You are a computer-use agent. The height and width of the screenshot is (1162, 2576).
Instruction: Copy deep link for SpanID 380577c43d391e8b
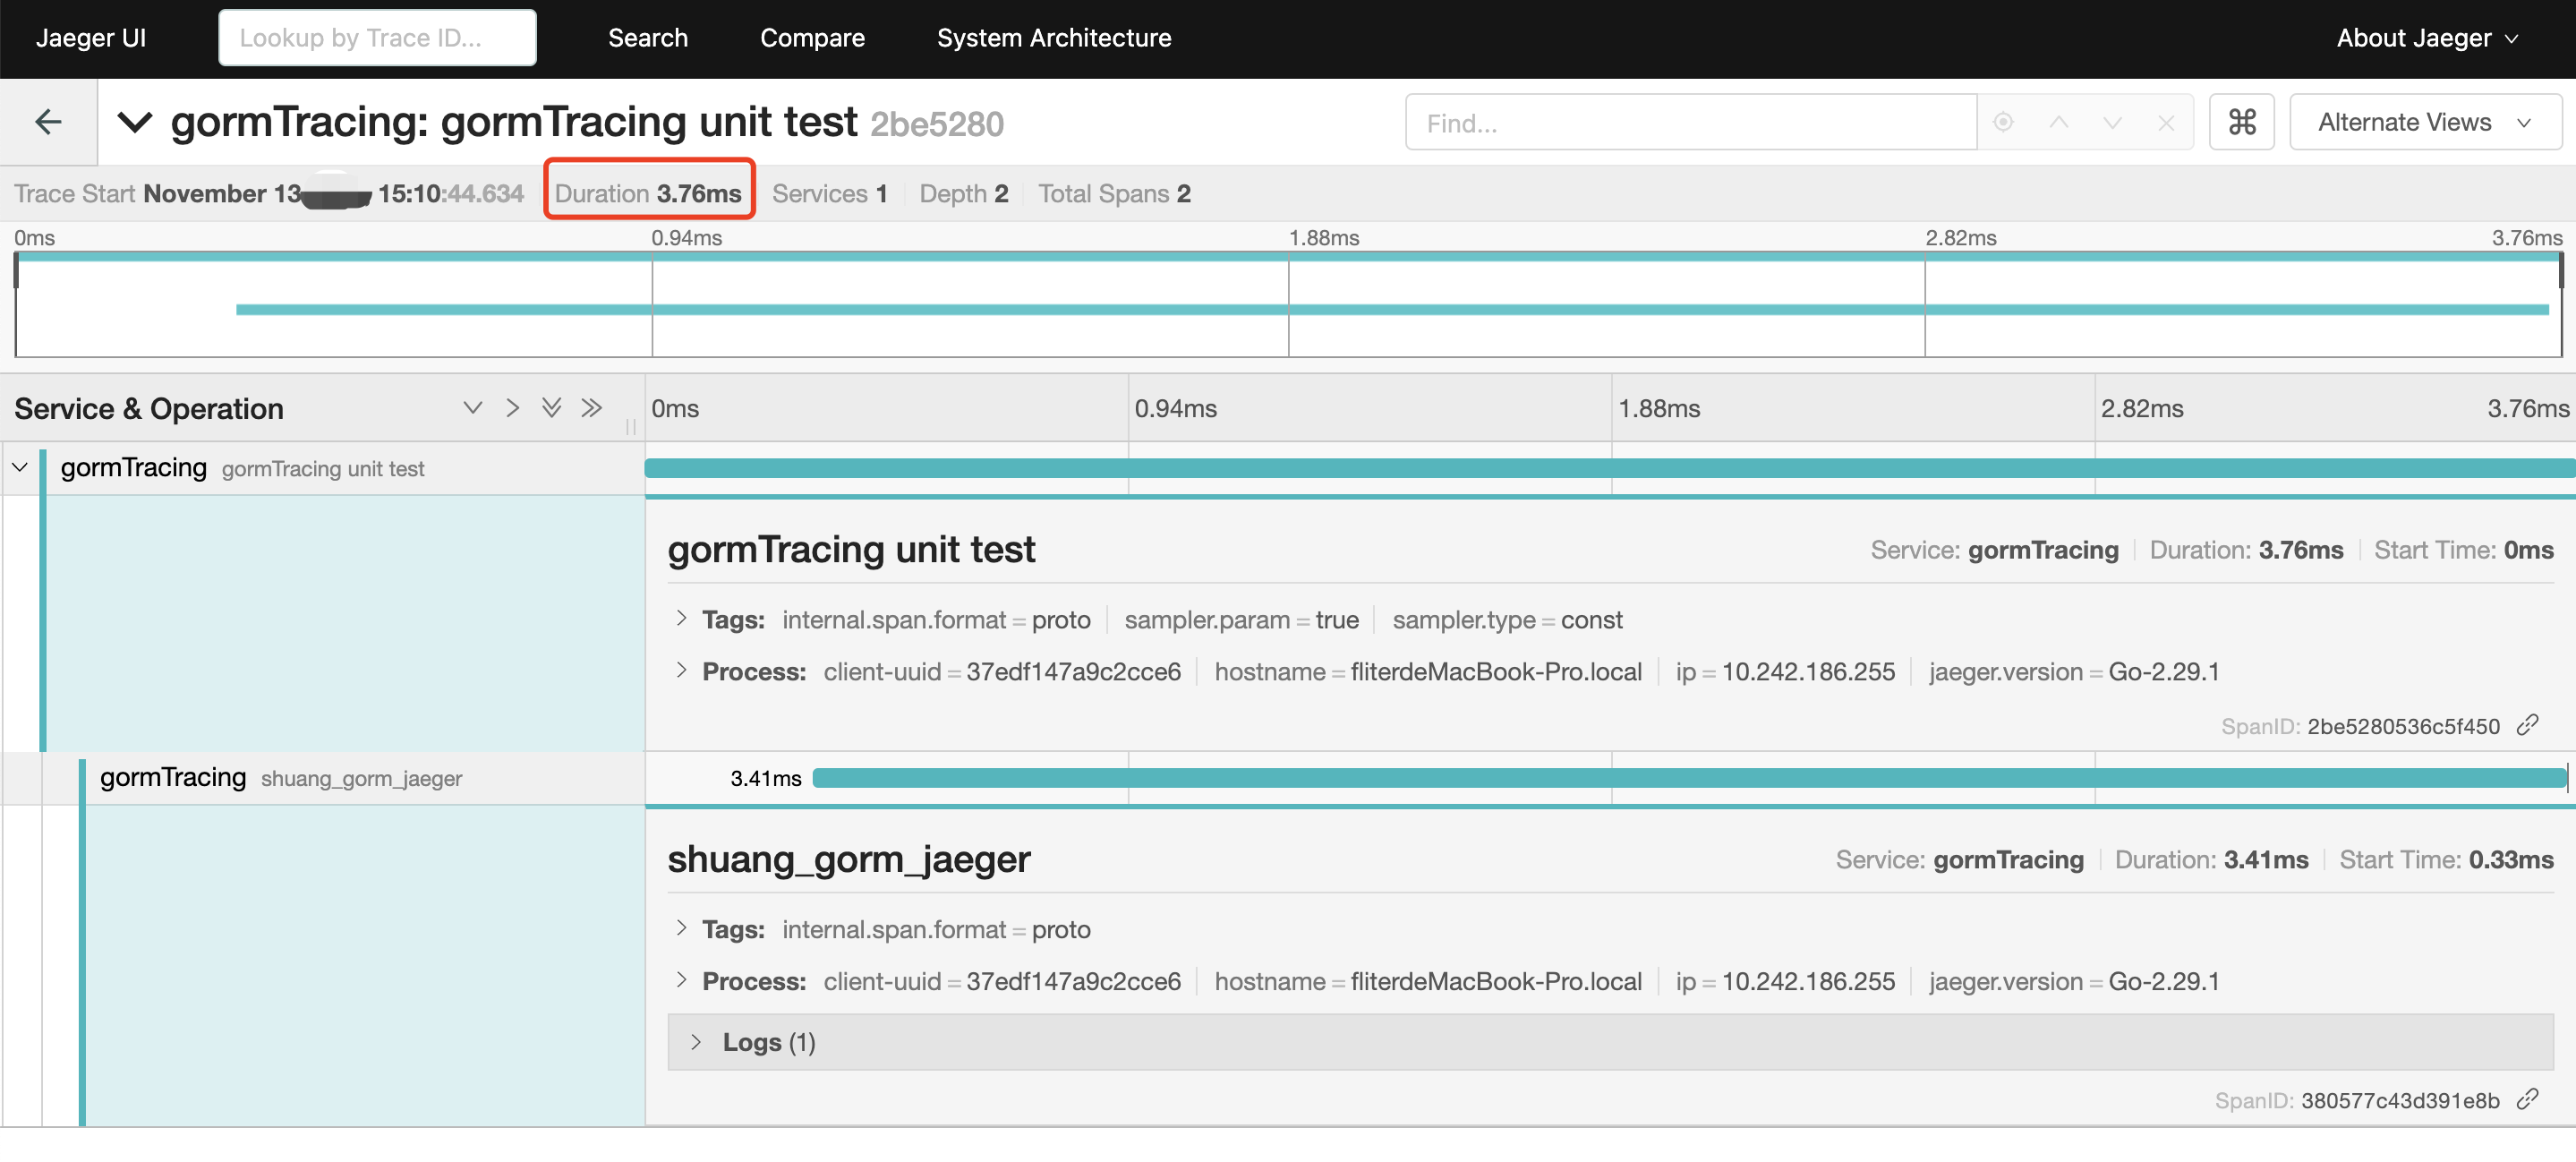click(2528, 1099)
